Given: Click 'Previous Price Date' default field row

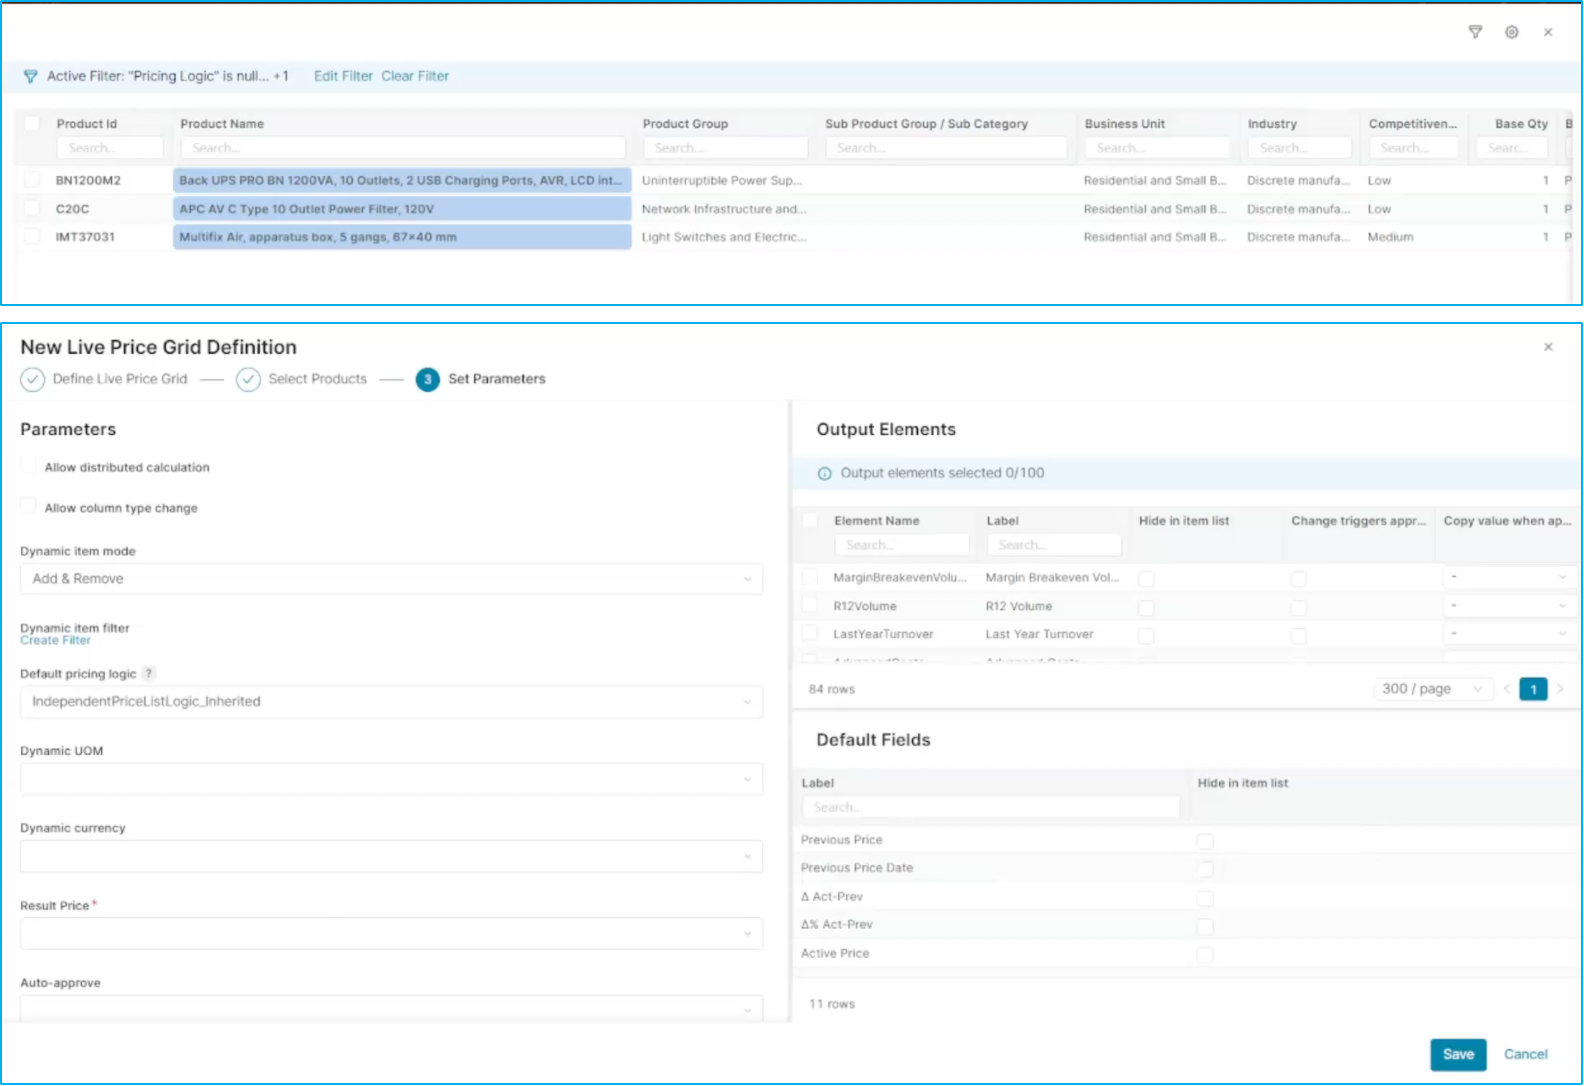Looking at the screenshot, I should [857, 868].
